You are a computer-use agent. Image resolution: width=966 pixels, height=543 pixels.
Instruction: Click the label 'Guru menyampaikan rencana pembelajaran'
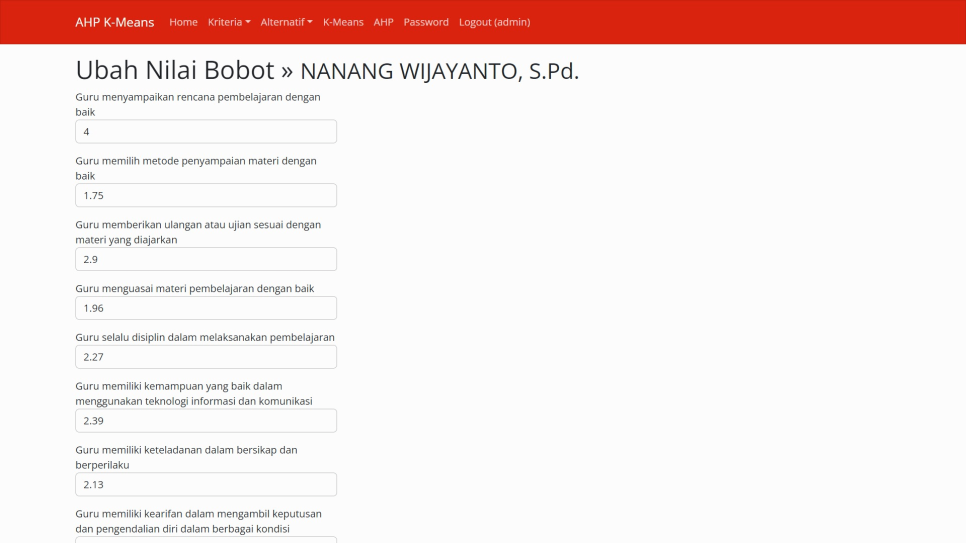pos(197,98)
